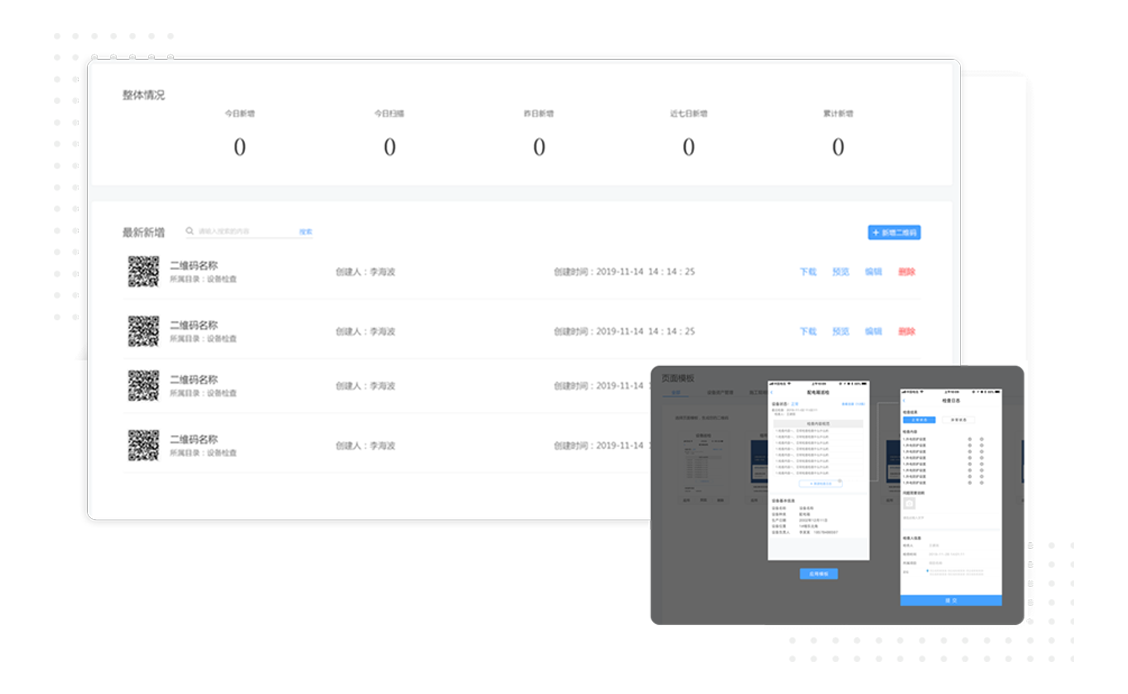
Task: Select the 昨日新增 count value
Action: click(x=539, y=147)
